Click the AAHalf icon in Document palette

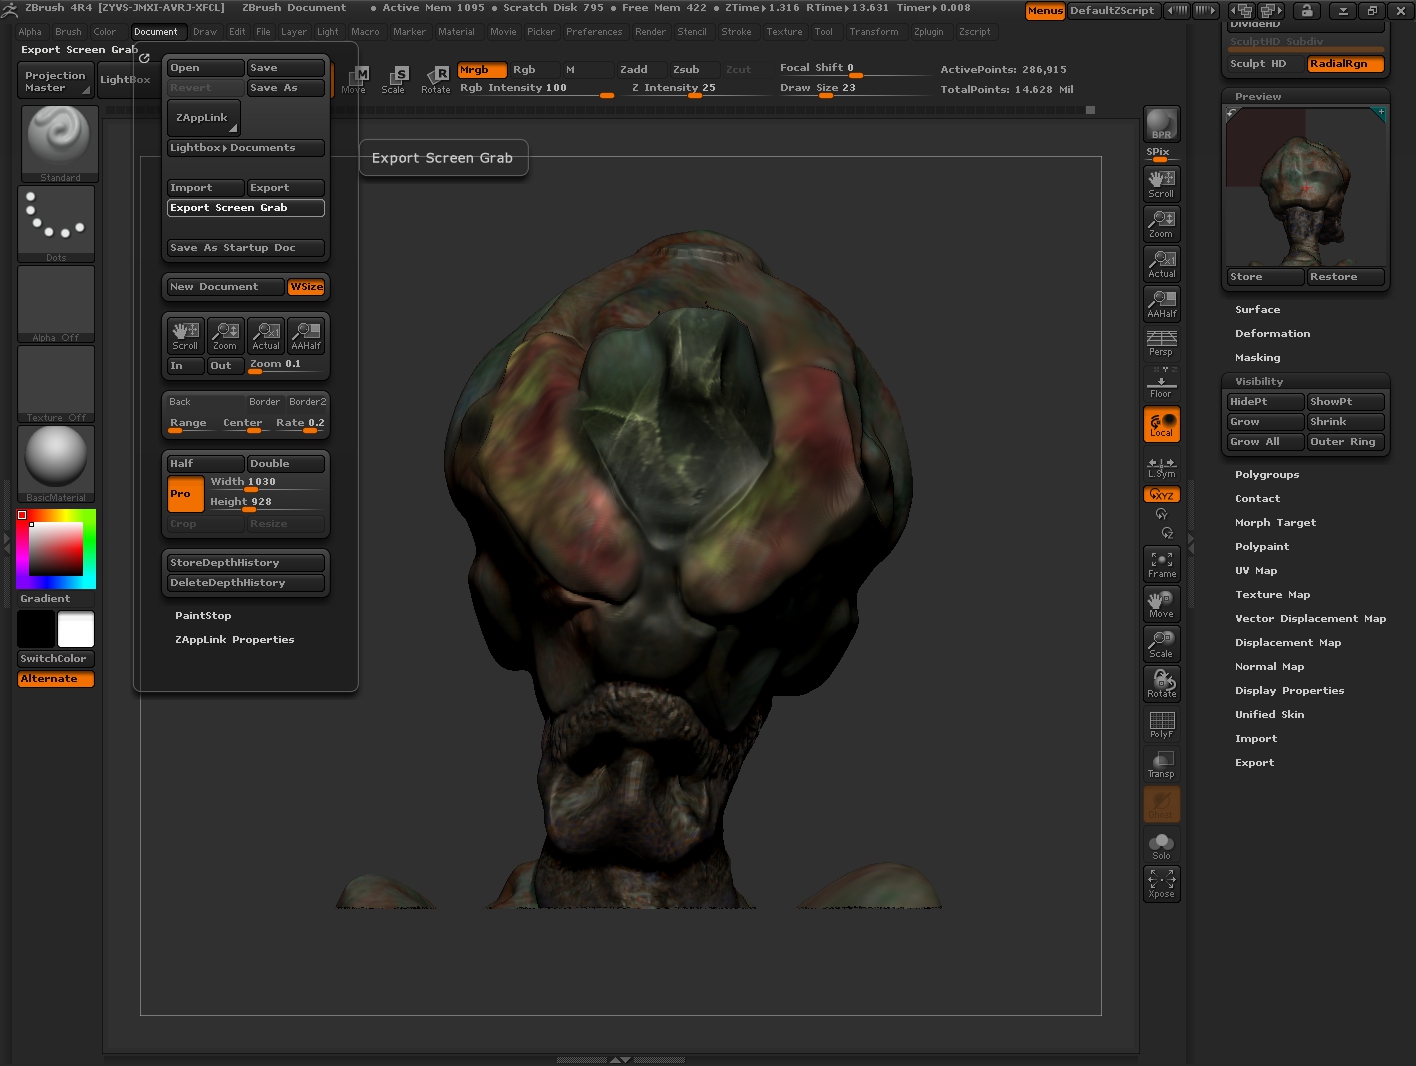click(x=305, y=335)
